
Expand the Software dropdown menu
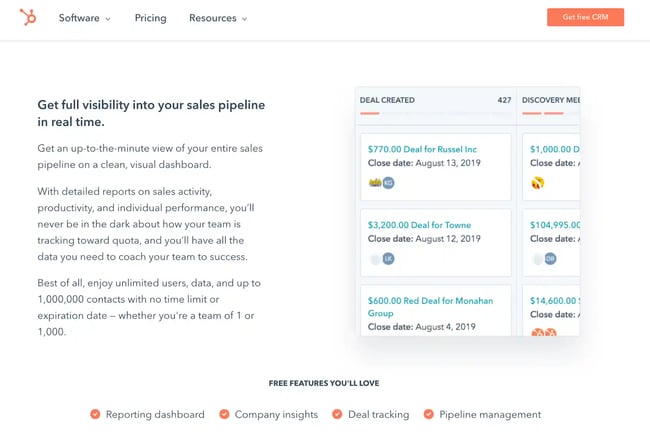pos(85,18)
